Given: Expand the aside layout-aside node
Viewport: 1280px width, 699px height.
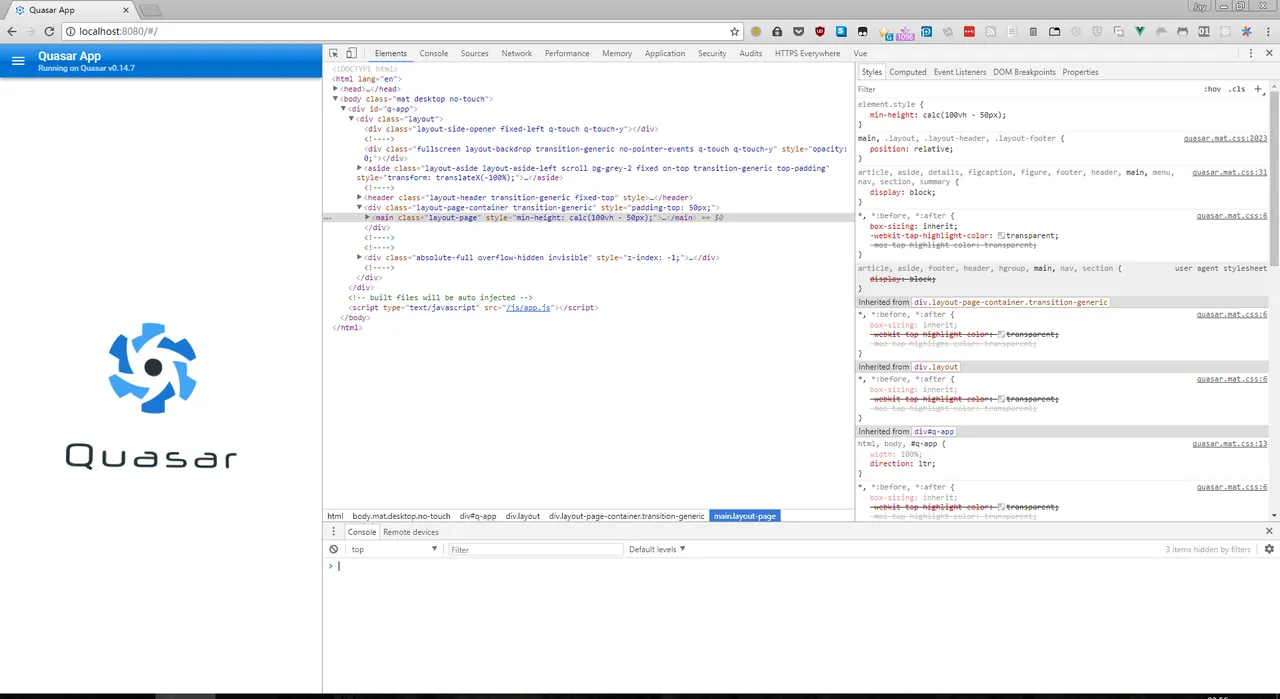Looking at the screenshot, I should [x=360, y=168].
